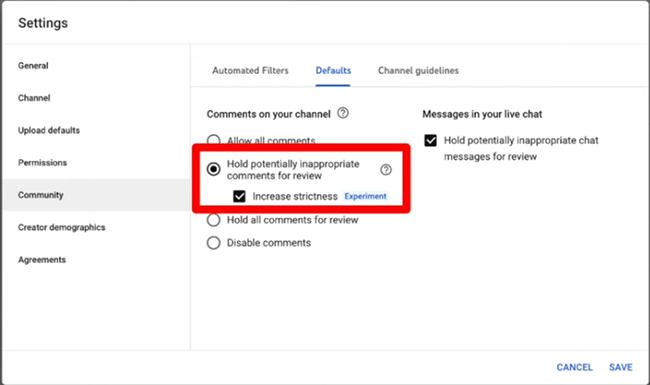650x385 pixels.
Task: Select Hold potentially inappropriate comments for review
Action: [x=213, y=169]
